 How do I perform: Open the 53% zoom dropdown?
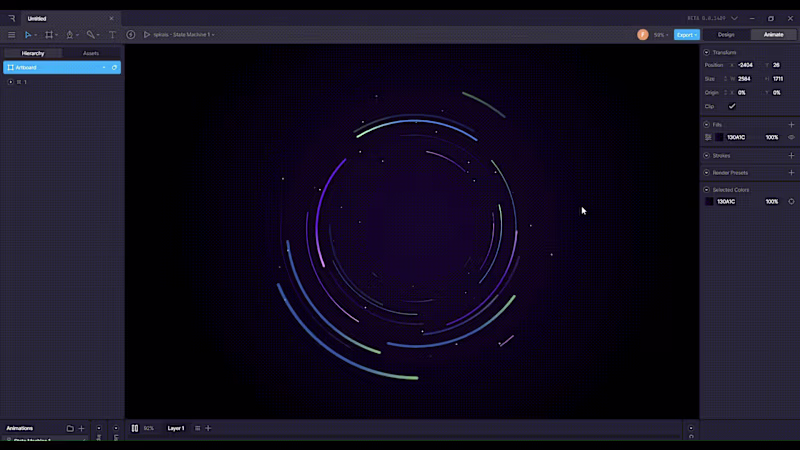point(661,35)
